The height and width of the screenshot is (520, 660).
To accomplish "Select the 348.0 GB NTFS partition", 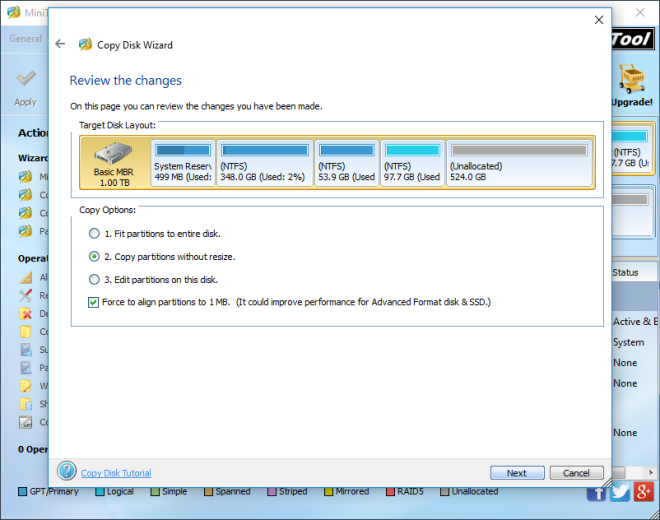I will pyautogui.click(x=264, y=163).
